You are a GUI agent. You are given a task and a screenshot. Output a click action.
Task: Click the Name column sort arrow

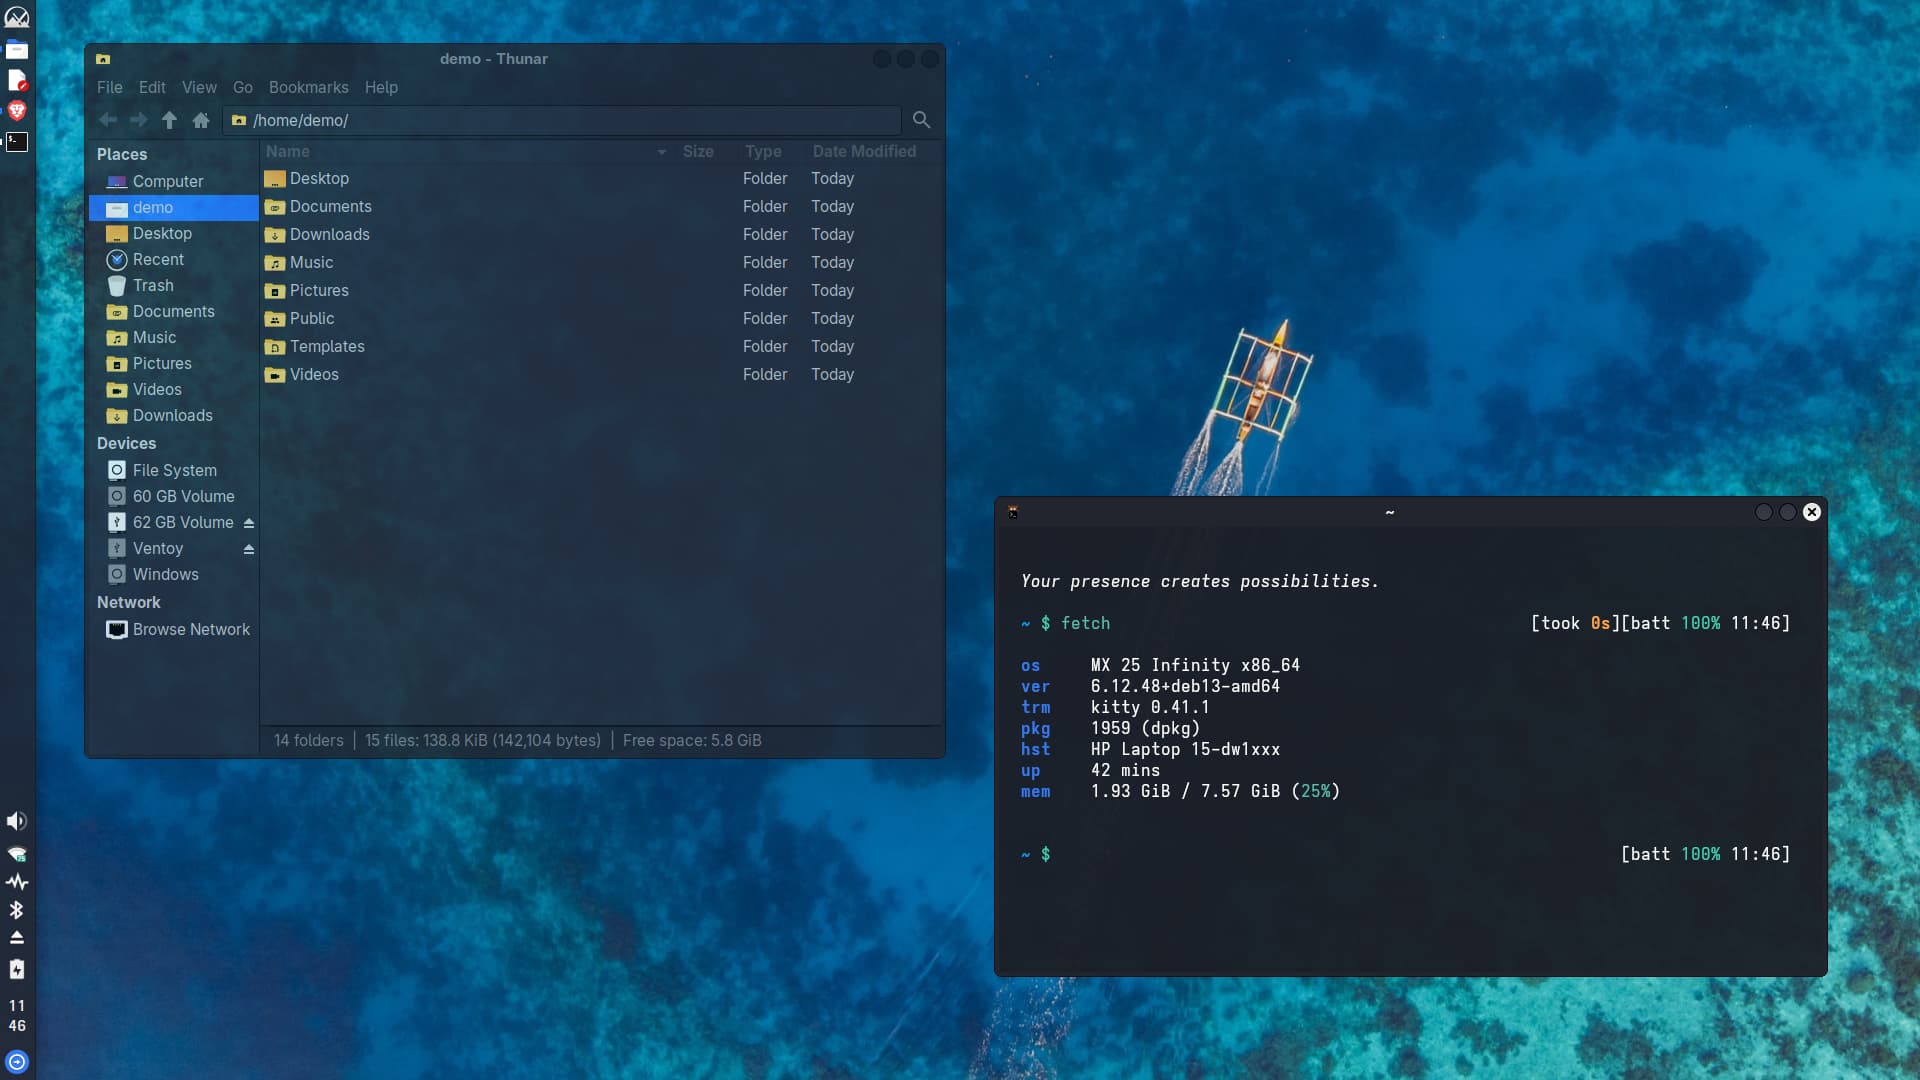661,152
